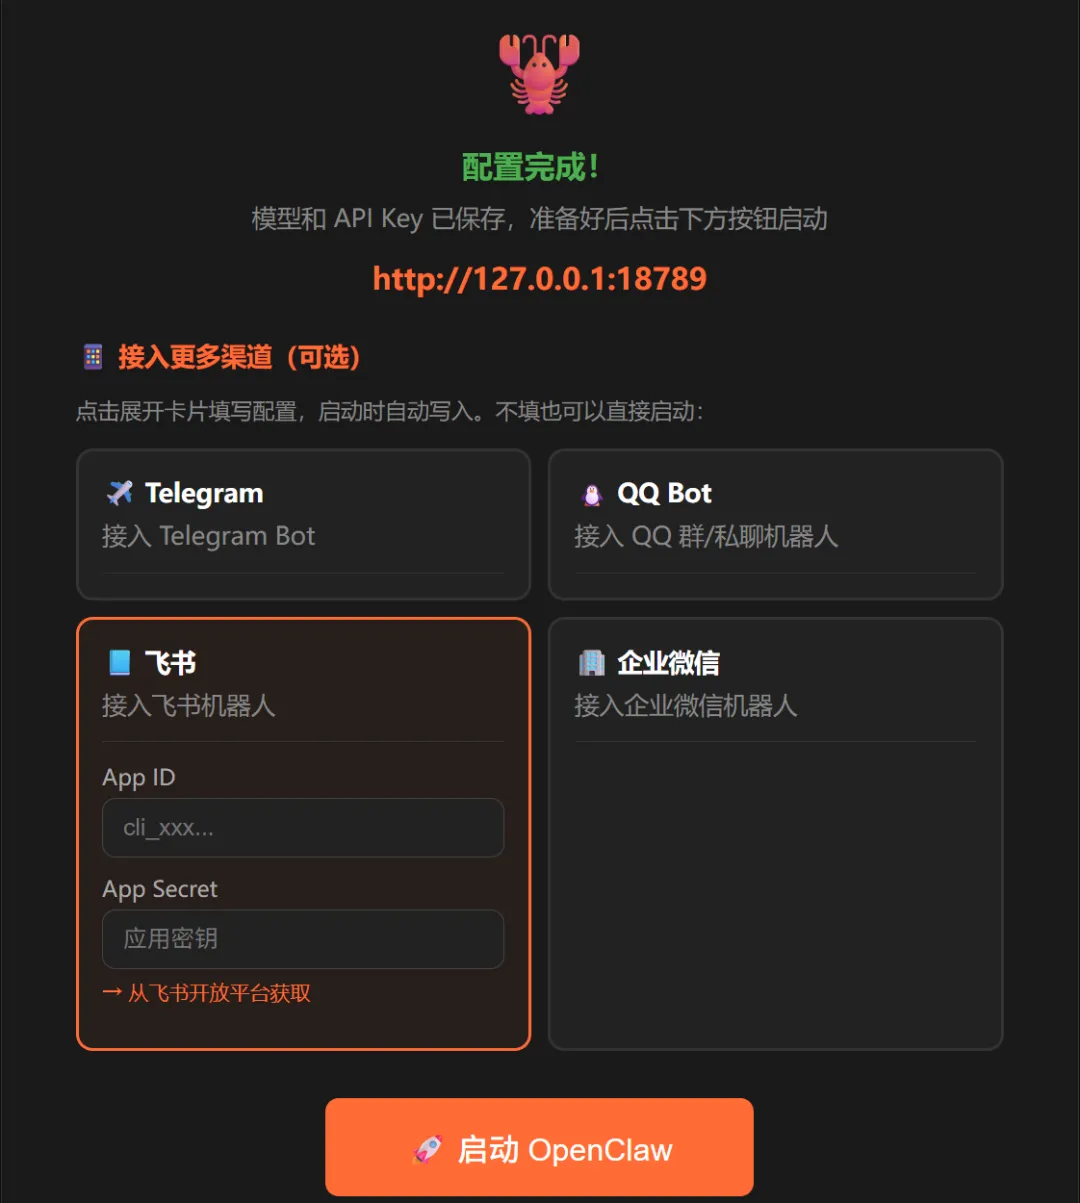Click the Telegram paper plane icon
Viewport: 1080px width, 1203px height.
tap(120, 493)
